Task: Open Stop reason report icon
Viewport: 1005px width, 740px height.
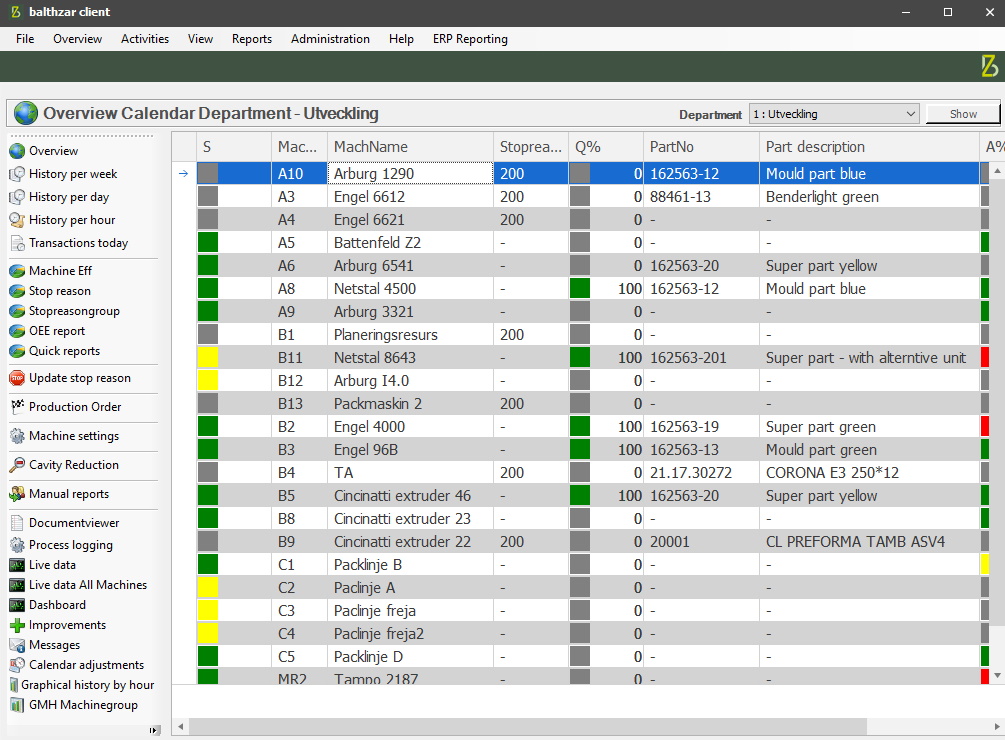Action: coord(17,291)
